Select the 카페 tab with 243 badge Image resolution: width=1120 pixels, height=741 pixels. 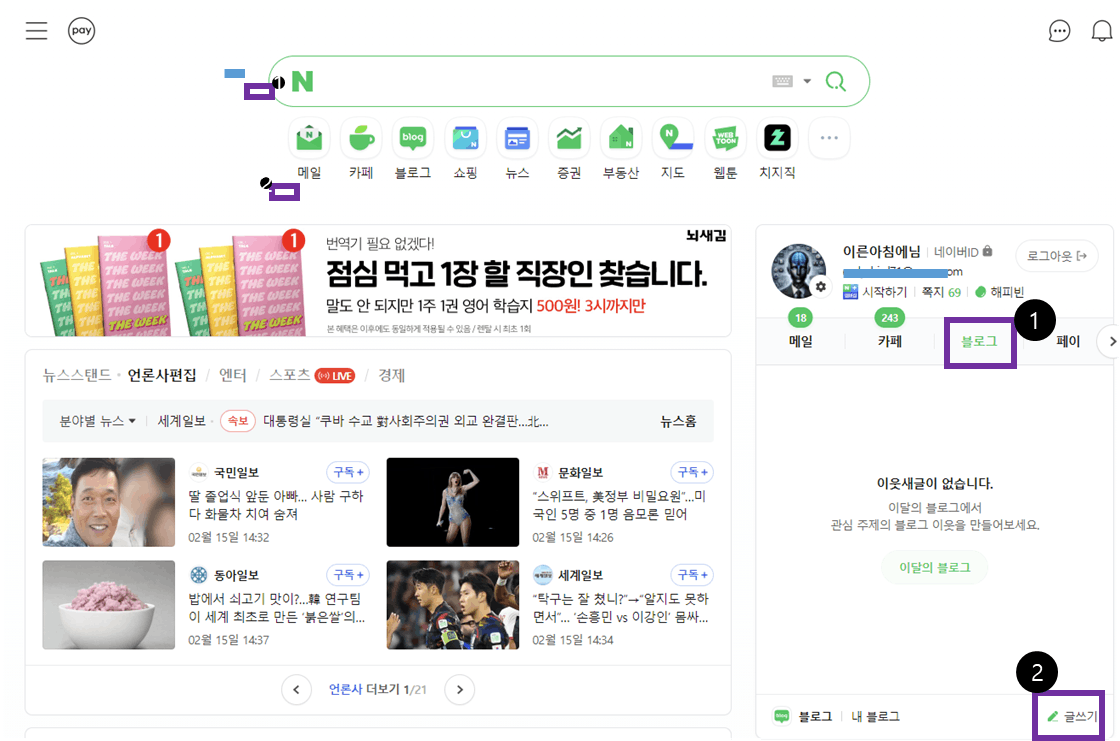tap(889, 341)
